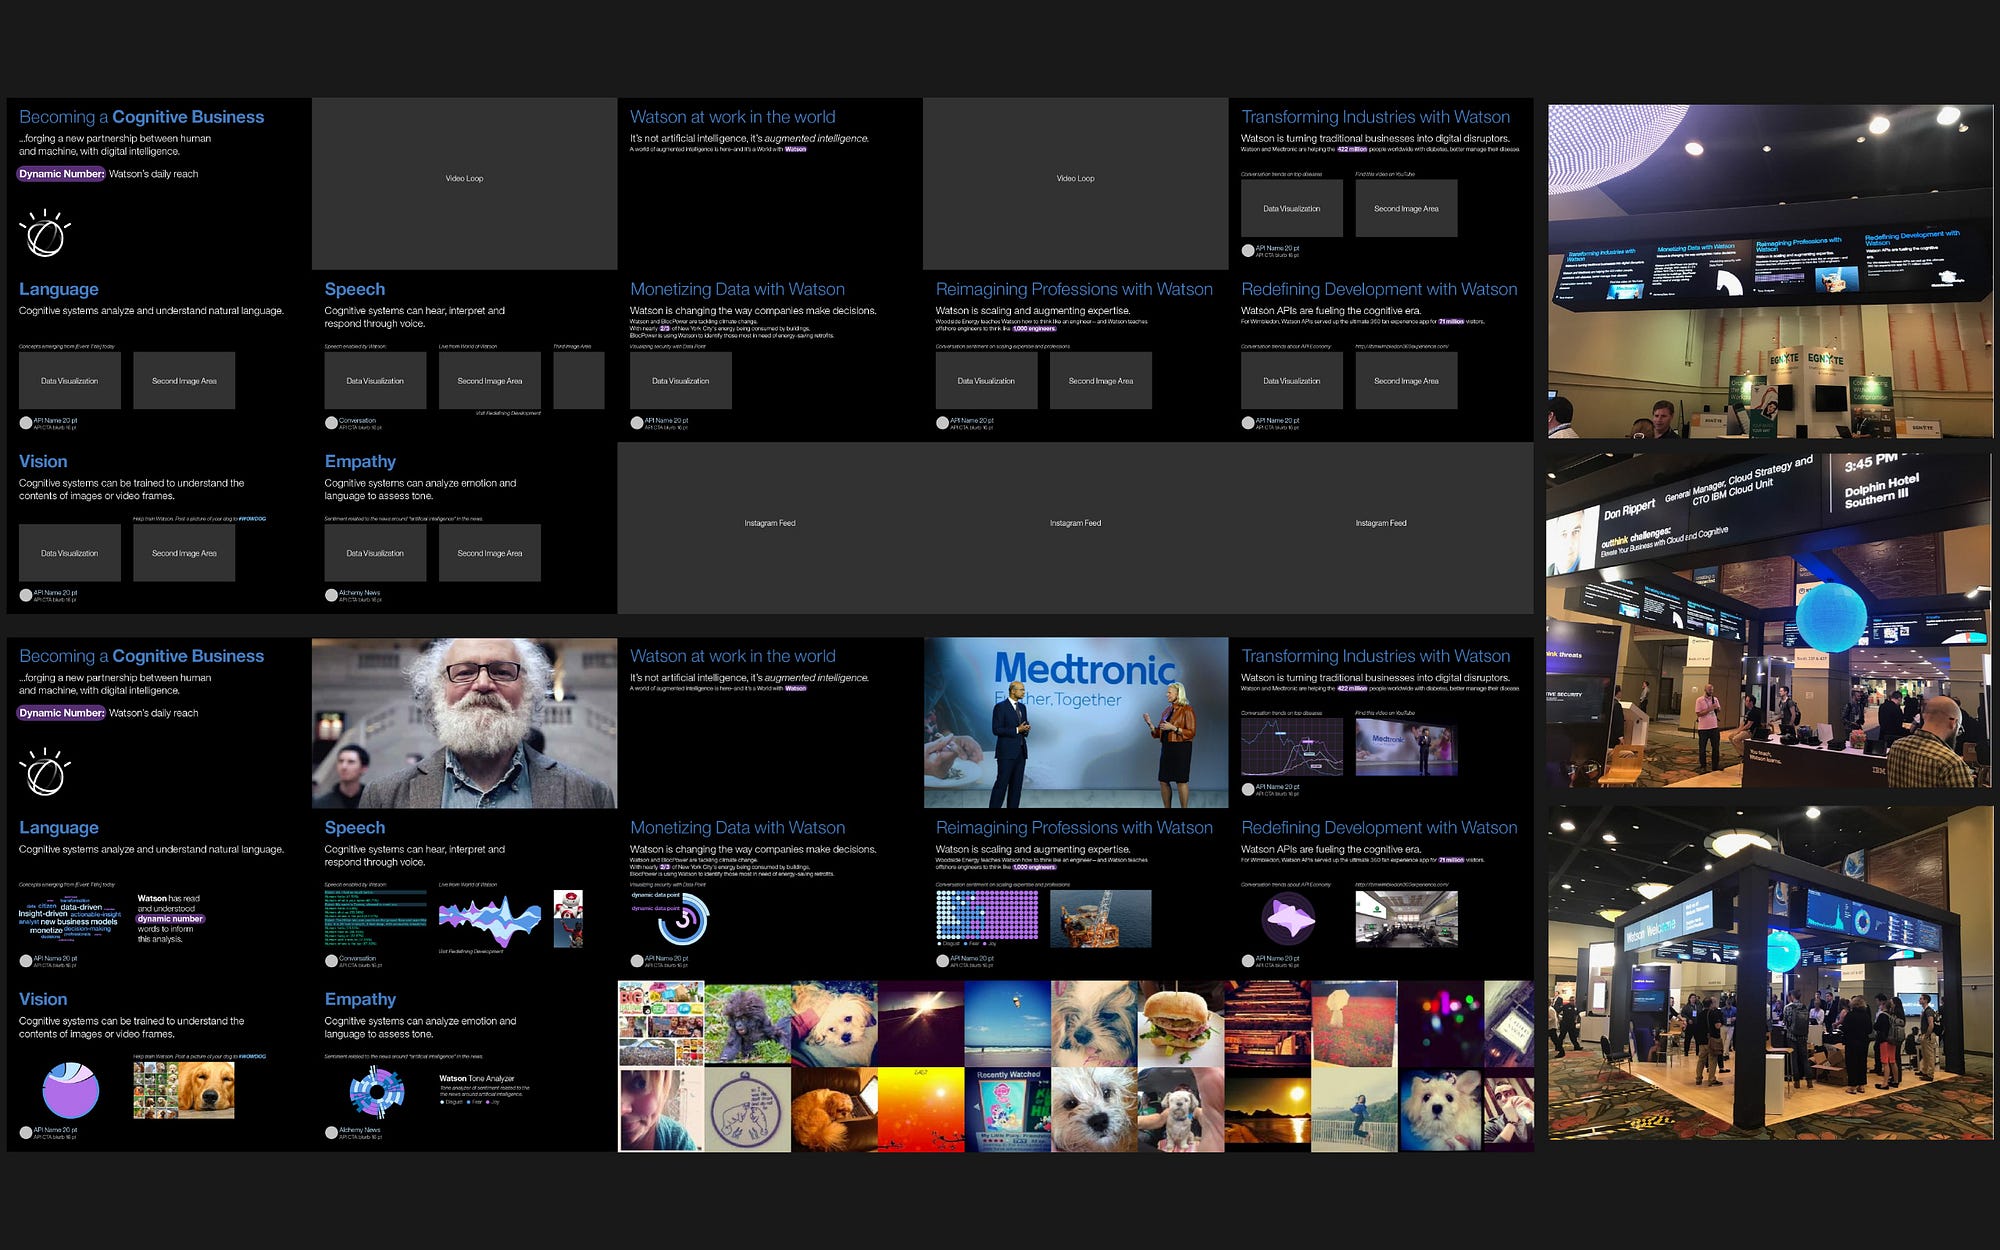
Task: Select the Video Loop placeholder beside Transforming Industries heading
Action: click(x=1075, y=183)
